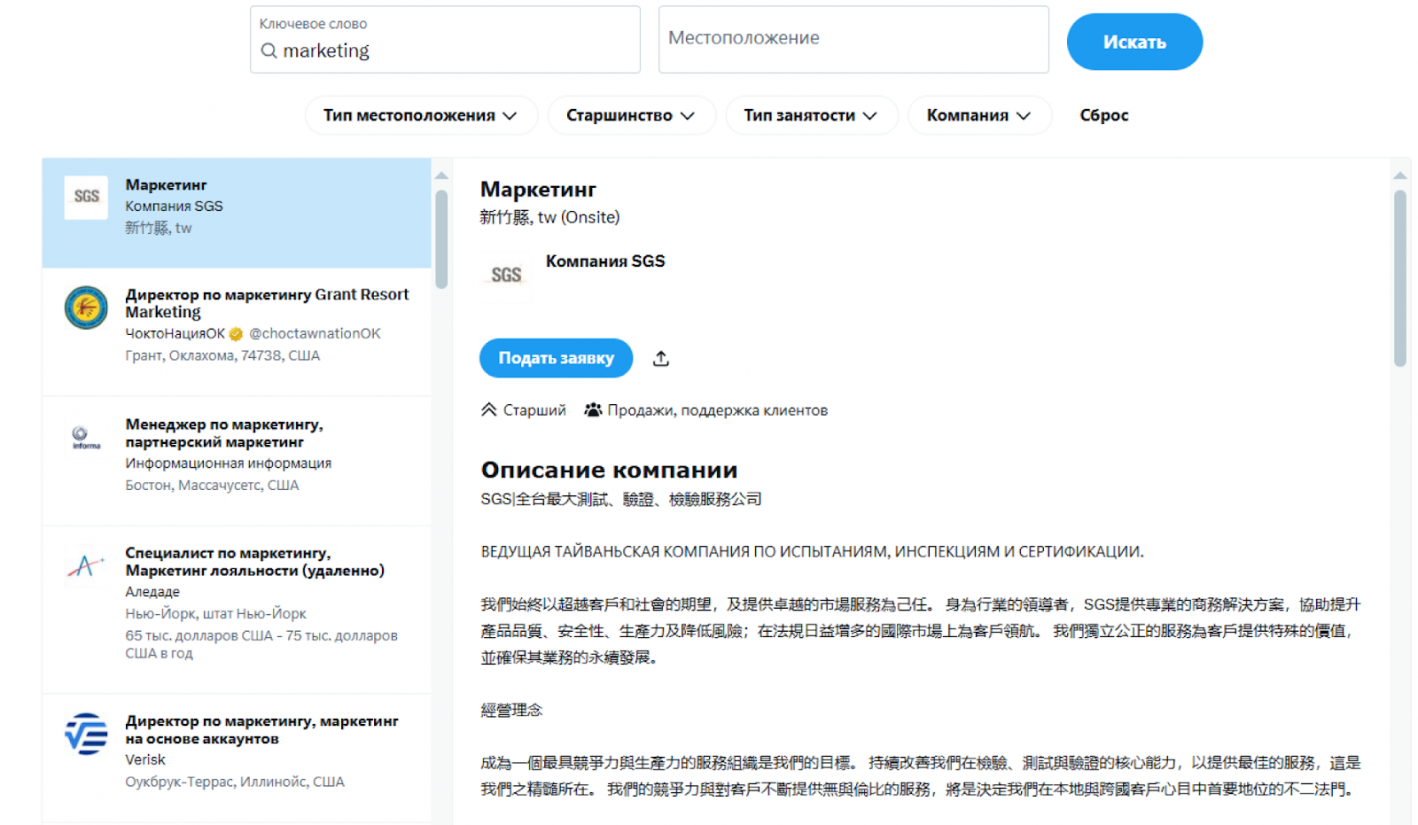Focus the Ключевое слово input field
This screenshot has width=1418, height=825.
[x=445, y=40]
